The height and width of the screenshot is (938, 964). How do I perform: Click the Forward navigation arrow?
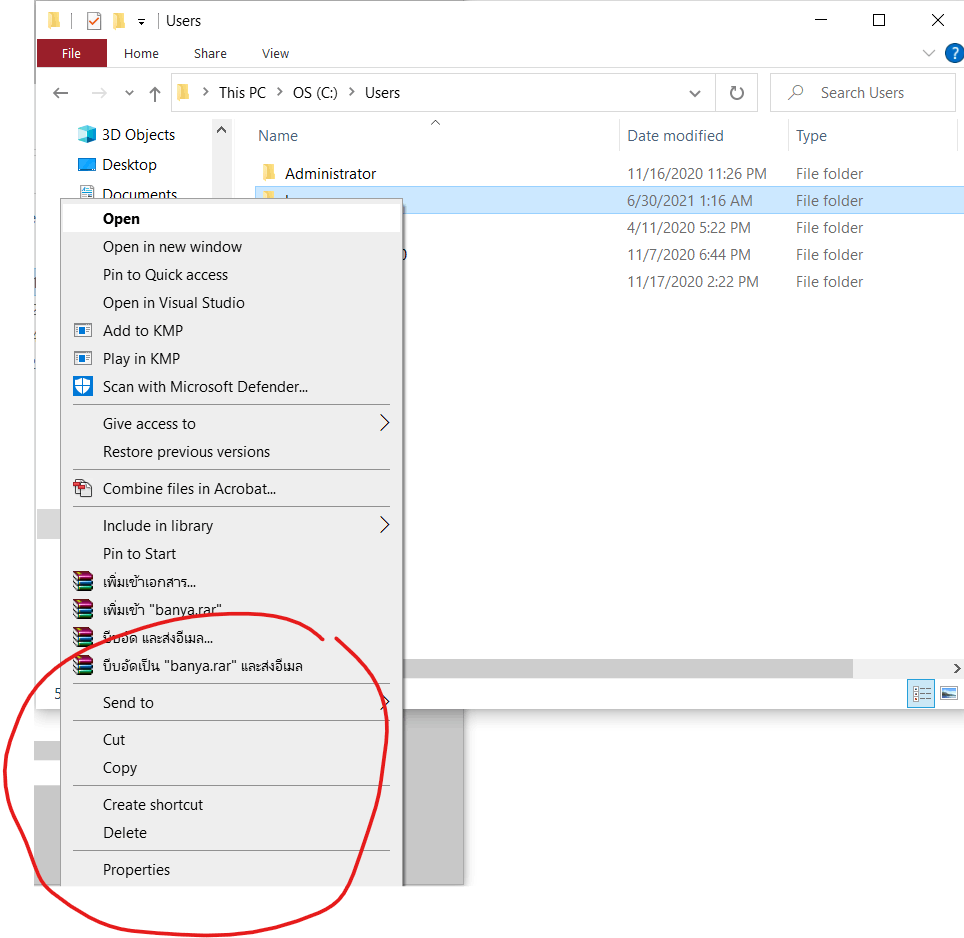coord(98,93)
